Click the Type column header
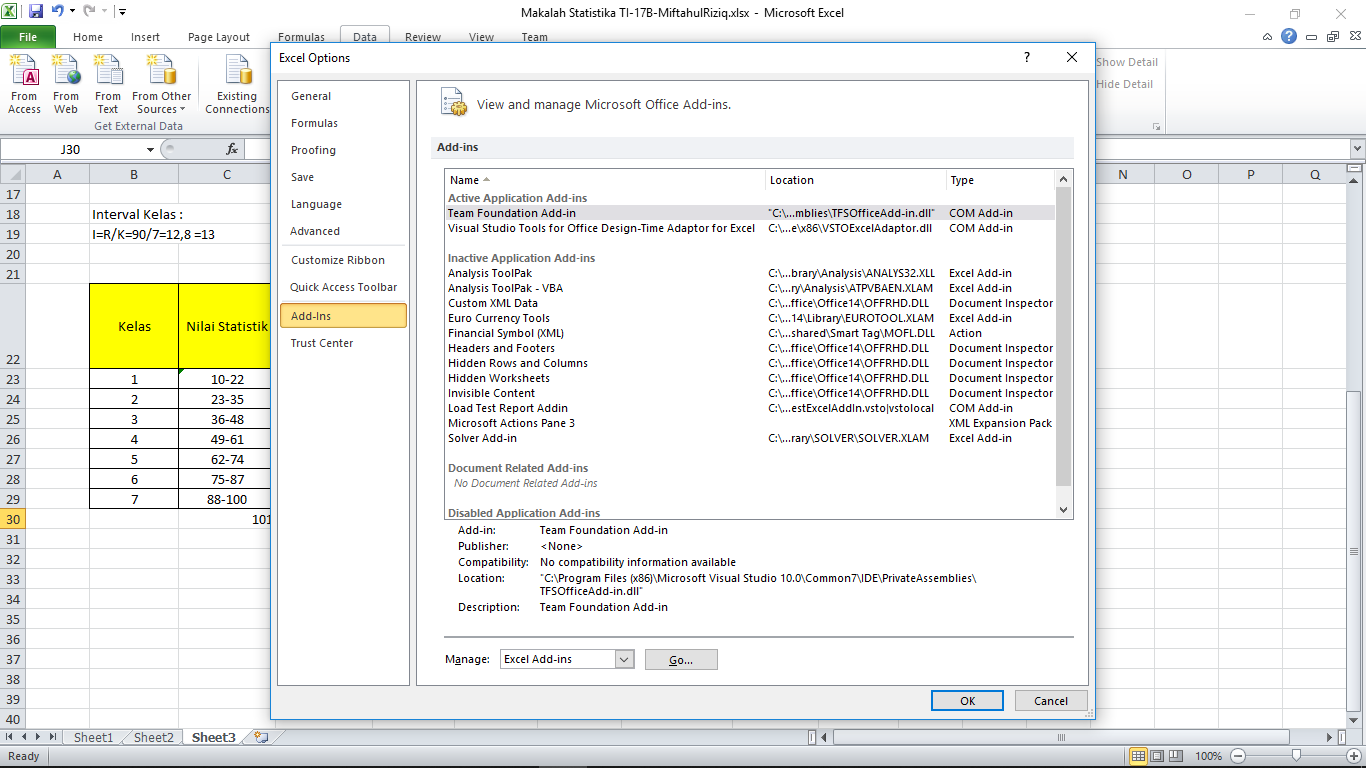The image size is (1366, 768). click(x=1000, y=180)
